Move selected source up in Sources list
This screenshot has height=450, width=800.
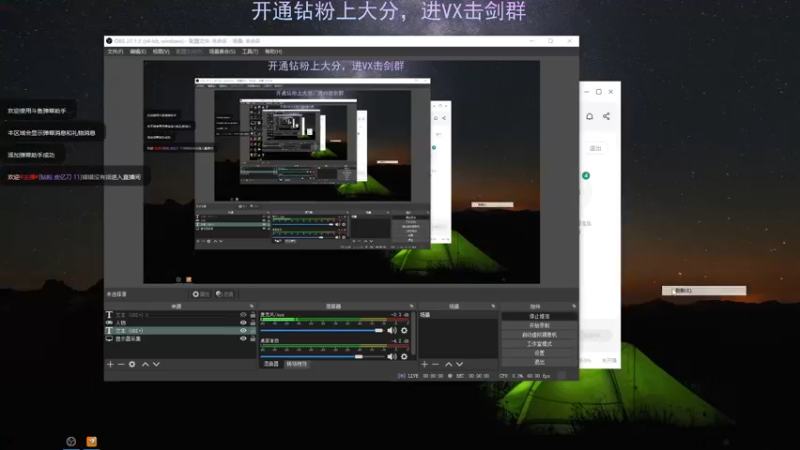[145, 364]
